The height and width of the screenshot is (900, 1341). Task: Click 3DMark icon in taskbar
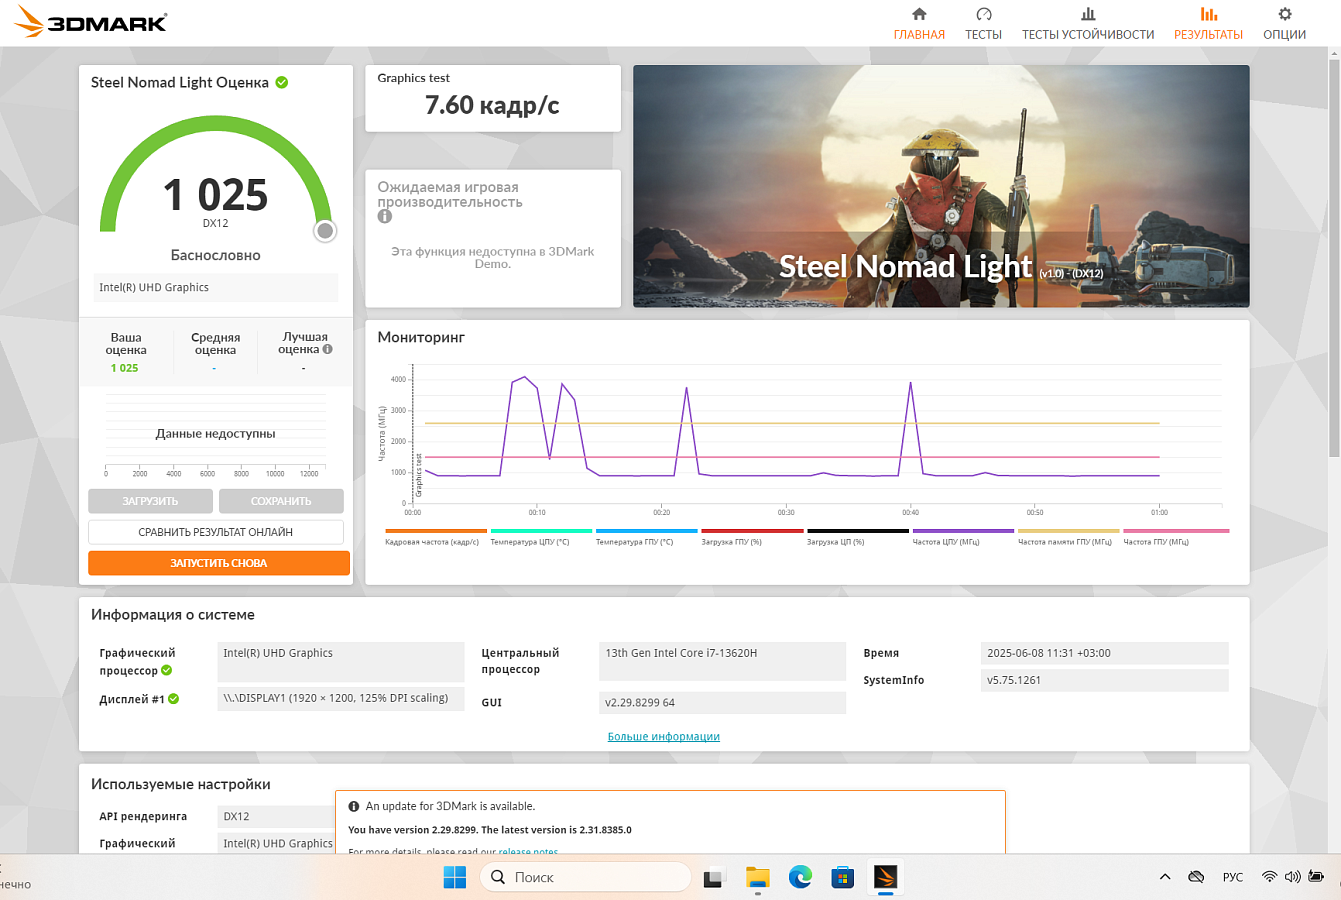coord(886,877)
